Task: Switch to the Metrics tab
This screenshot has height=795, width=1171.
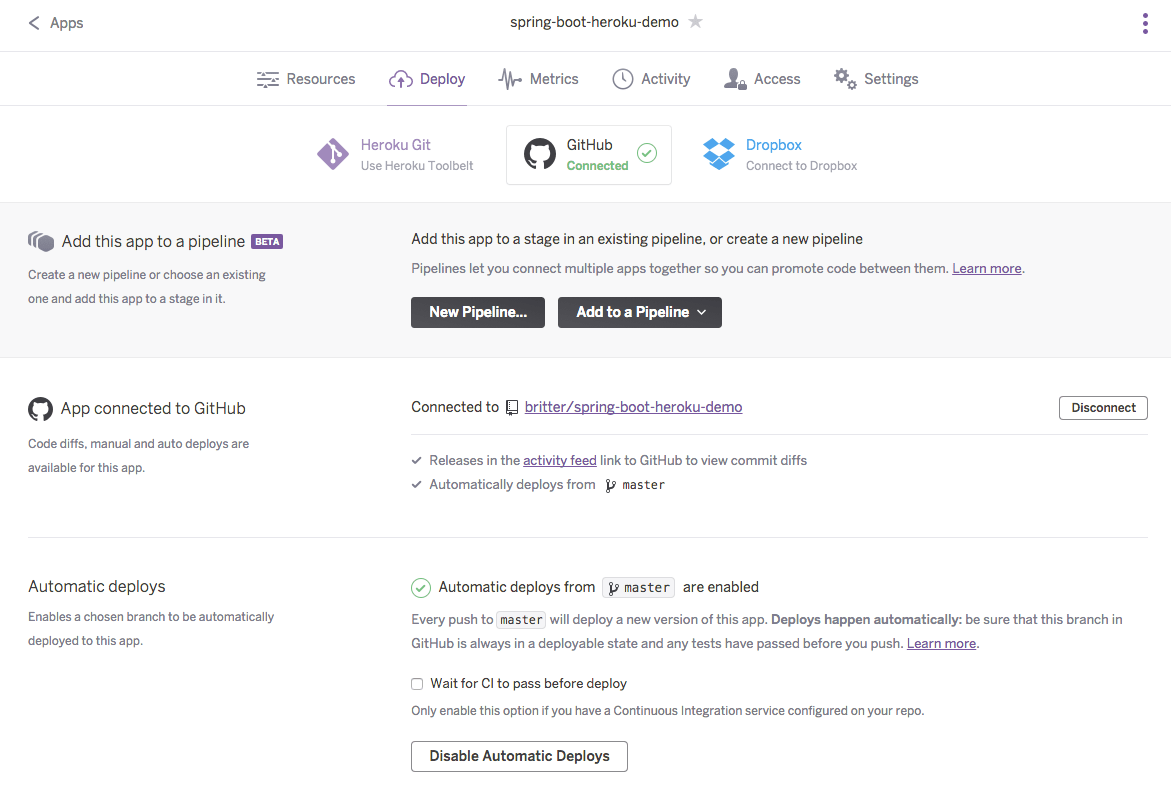Action: [x=539, y=79]
